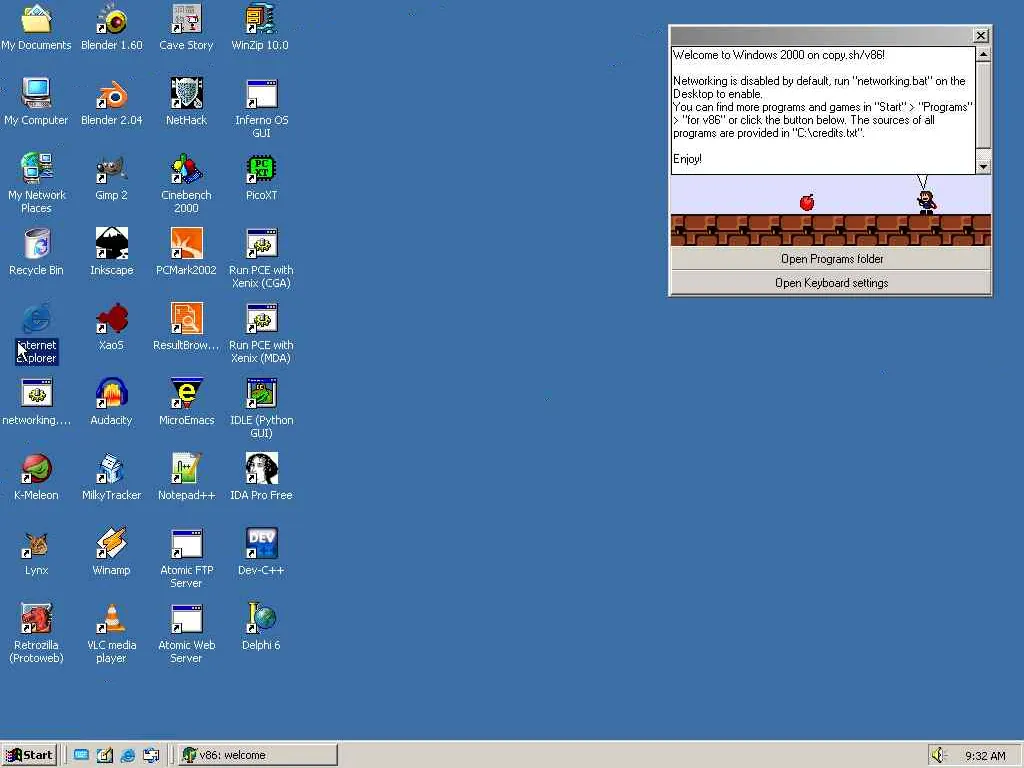
Task: Select My Network Places icon
Action: 37,168
